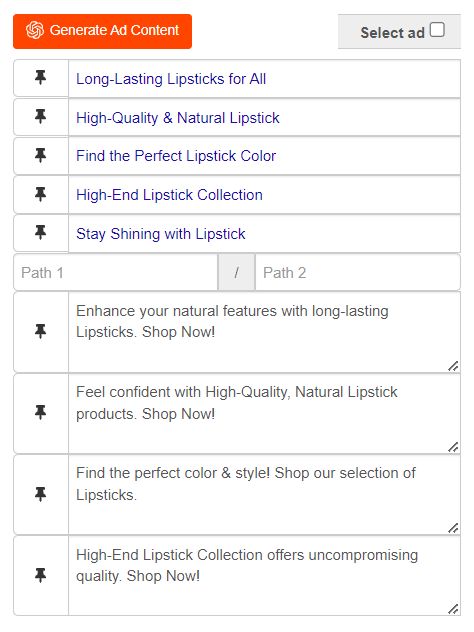Click the 'Enhance your natural features' description textarea

coord(264,332)
